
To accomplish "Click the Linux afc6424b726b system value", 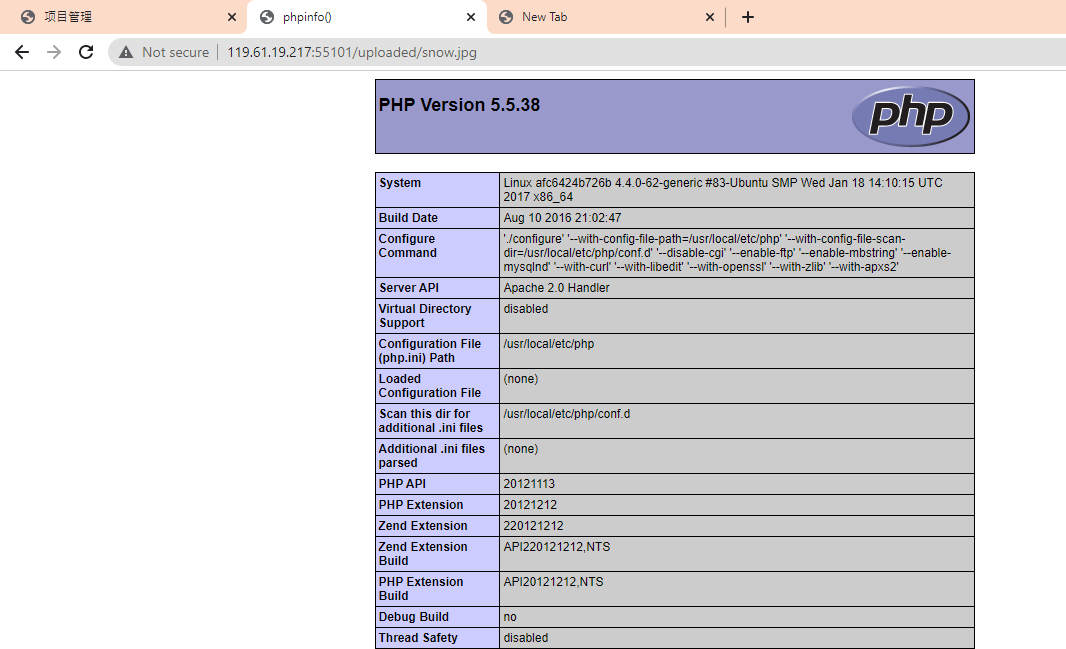I will (x=723, y=190).
